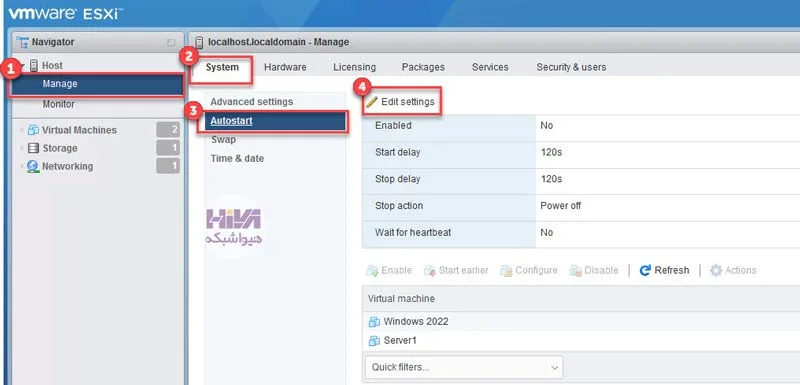
Task: Click the Networking count badge 1
Action: tap(168, 166)
